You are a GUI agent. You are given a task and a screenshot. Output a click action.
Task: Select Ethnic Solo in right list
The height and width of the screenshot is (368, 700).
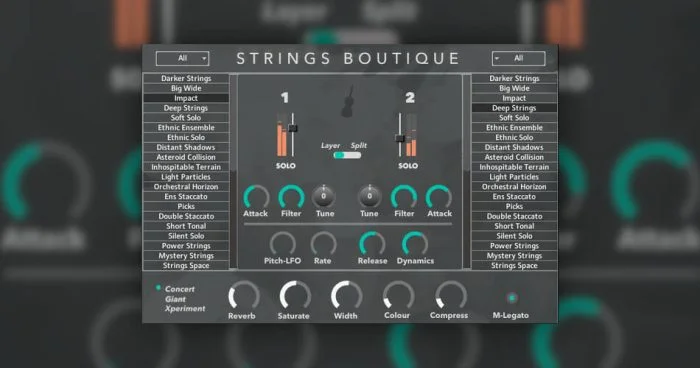pyautogui.click(x=514, y=137)
